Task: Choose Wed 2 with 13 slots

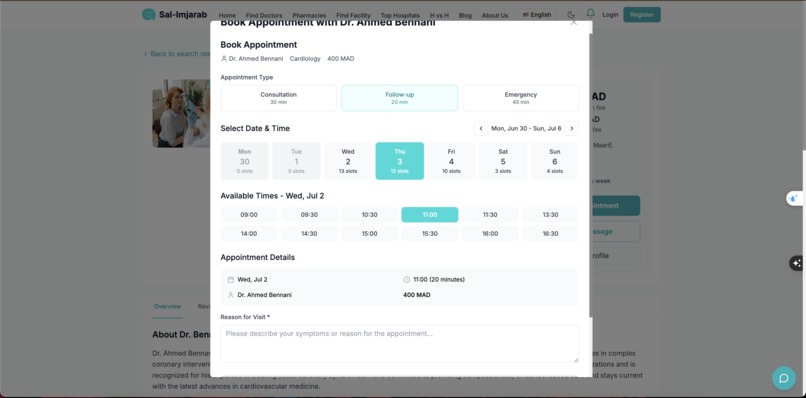Action: [348, 161]
